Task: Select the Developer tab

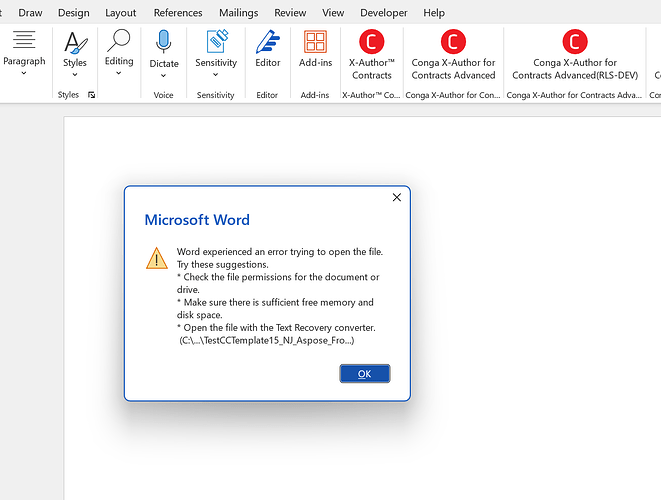Action: [x=384, y=13]
